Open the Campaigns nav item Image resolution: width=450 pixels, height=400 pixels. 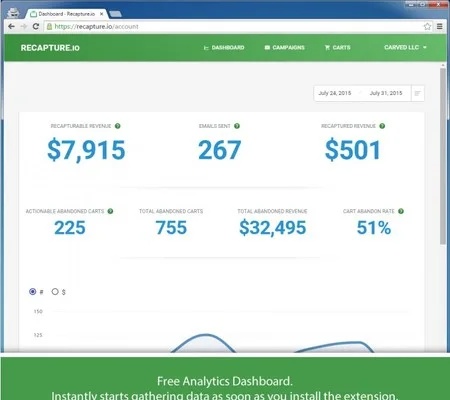(284, 48)
